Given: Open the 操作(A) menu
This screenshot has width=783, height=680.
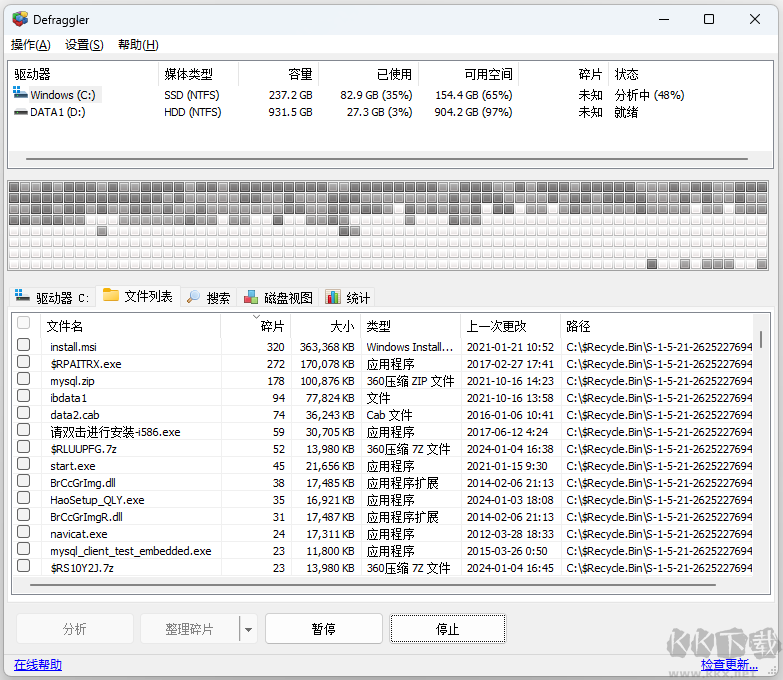Looking at the screenshot, I should point(30,45).
